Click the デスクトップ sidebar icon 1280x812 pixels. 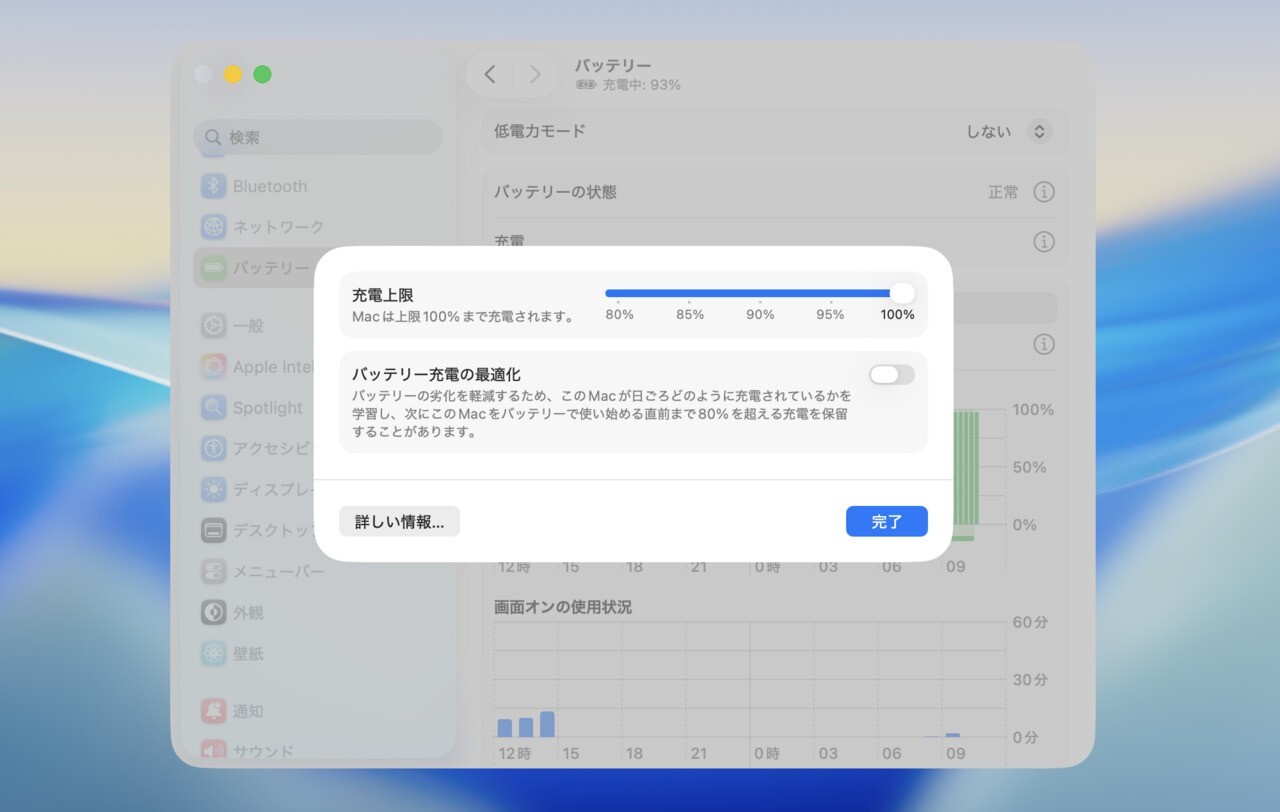pos(213,531)
